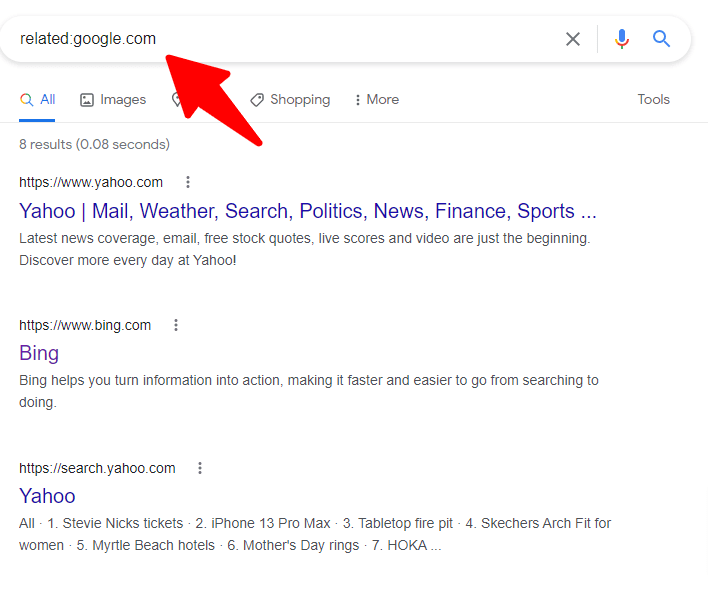The width and height of the screenshot is (708, 594).
Task: Switch to the Images tab
Action: (x=113, y=100)
